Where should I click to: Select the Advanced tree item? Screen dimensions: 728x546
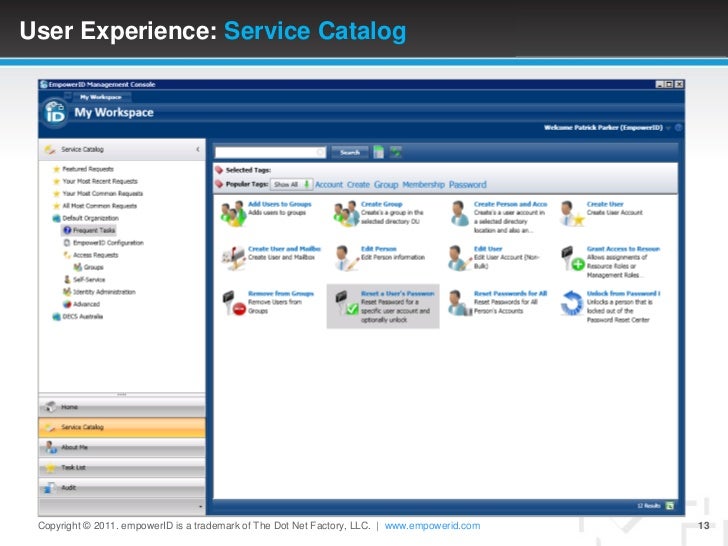pyautogui.click(x=86, y=304)
